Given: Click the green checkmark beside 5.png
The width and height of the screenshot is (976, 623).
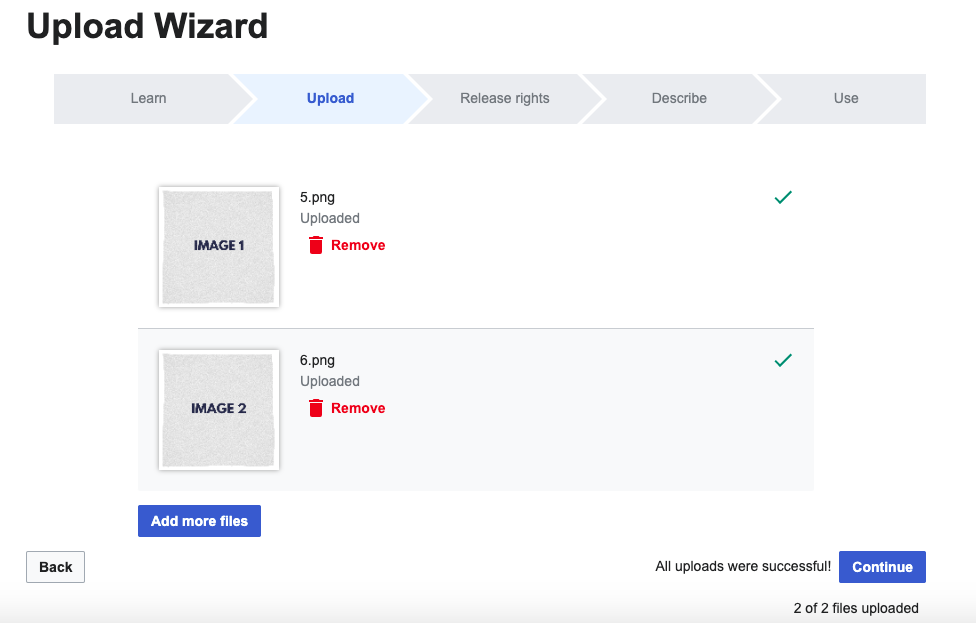Looking at the screenshot, I should tap(783, 198).
